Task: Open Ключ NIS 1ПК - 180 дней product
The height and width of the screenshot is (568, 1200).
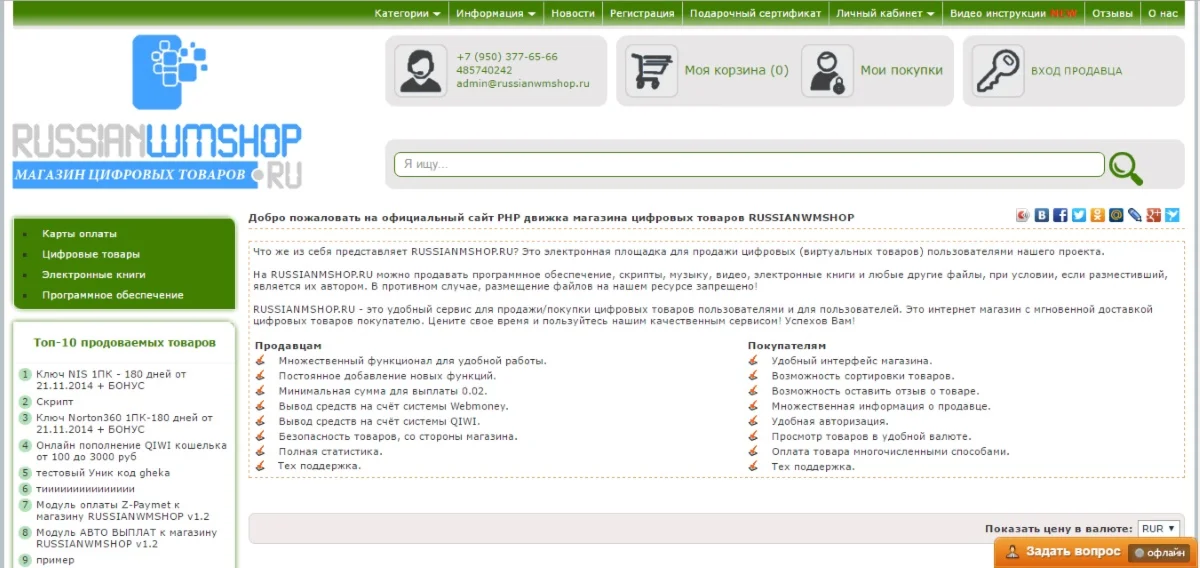Action: coord(111,379)
